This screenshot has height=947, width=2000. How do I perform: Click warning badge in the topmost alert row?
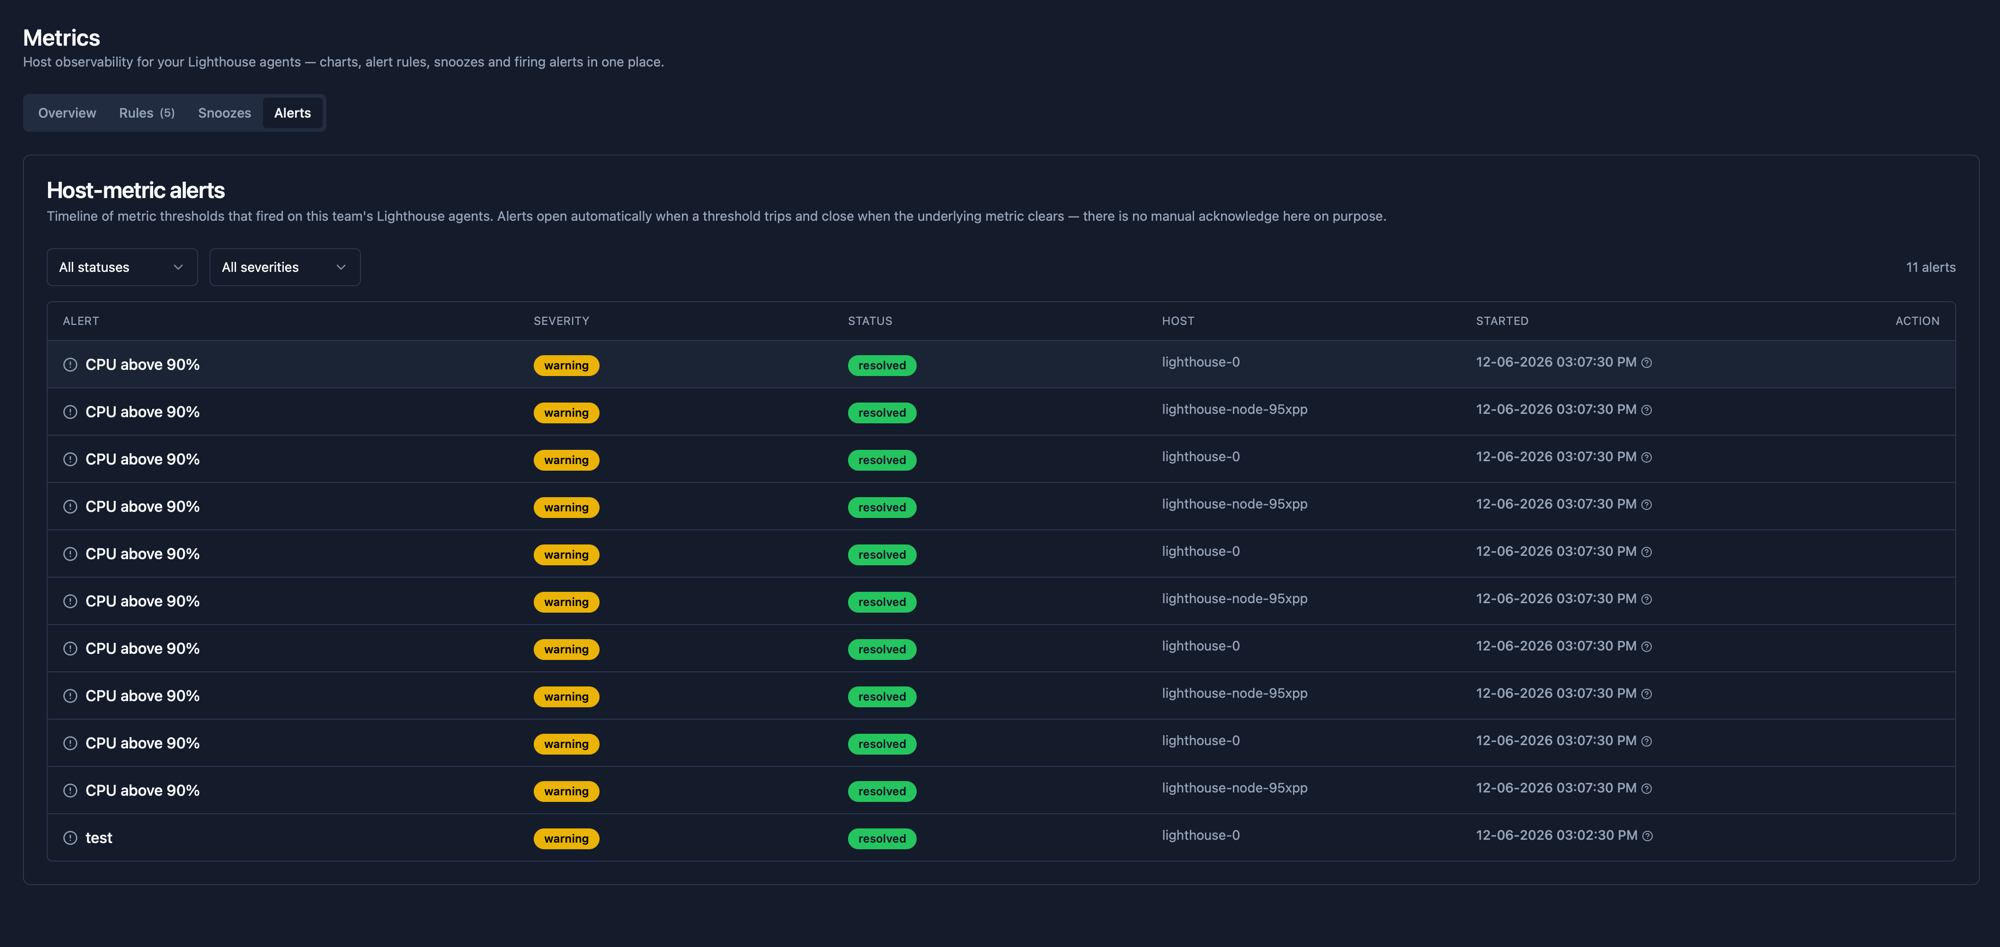click(566, 366)
